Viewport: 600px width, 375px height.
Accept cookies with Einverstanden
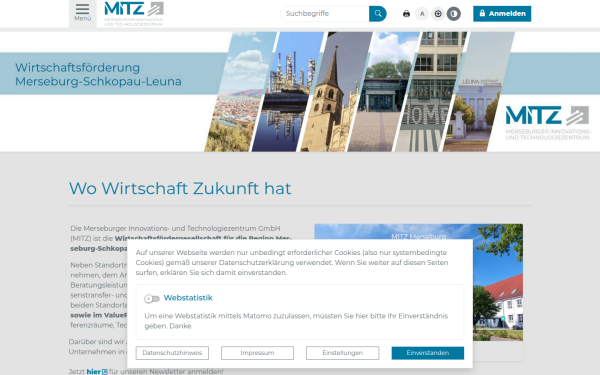[x=428, y=353]
